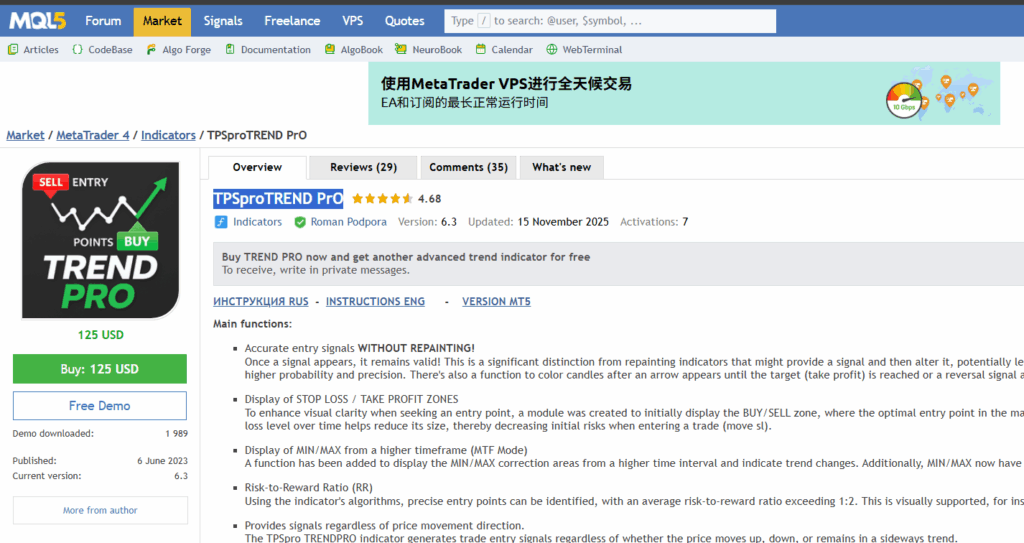1024x543 pixels.
Task: Click the MetaTrader 4 breadcrumb link
Action: pos(93,135)
